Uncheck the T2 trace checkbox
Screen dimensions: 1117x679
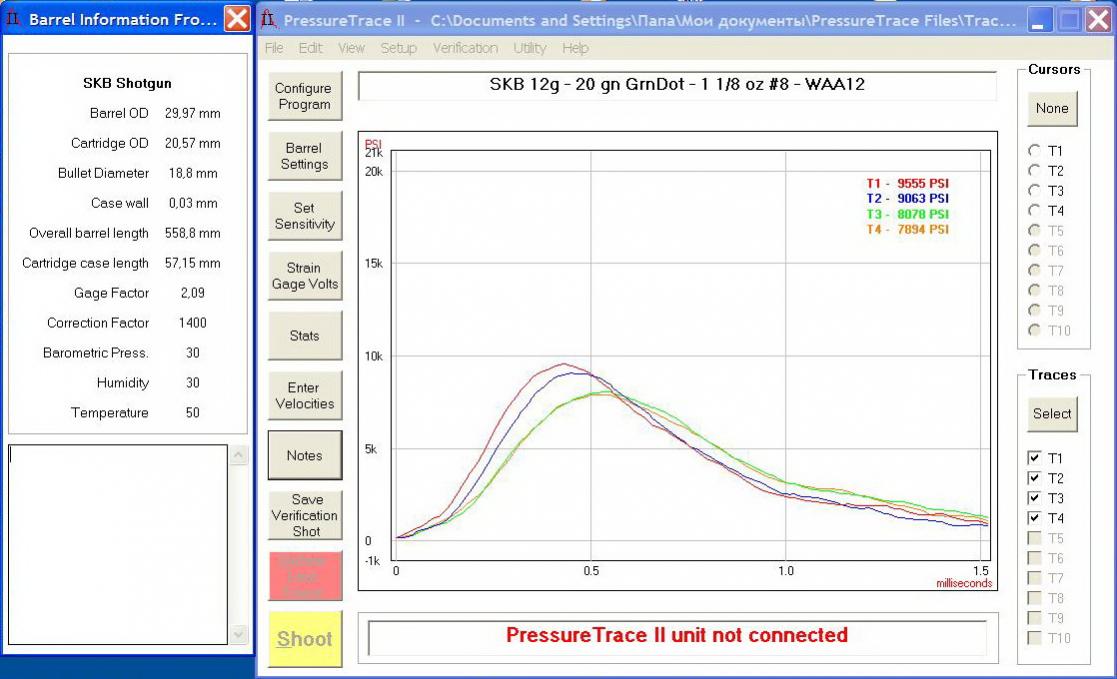tap(1035, 479)
